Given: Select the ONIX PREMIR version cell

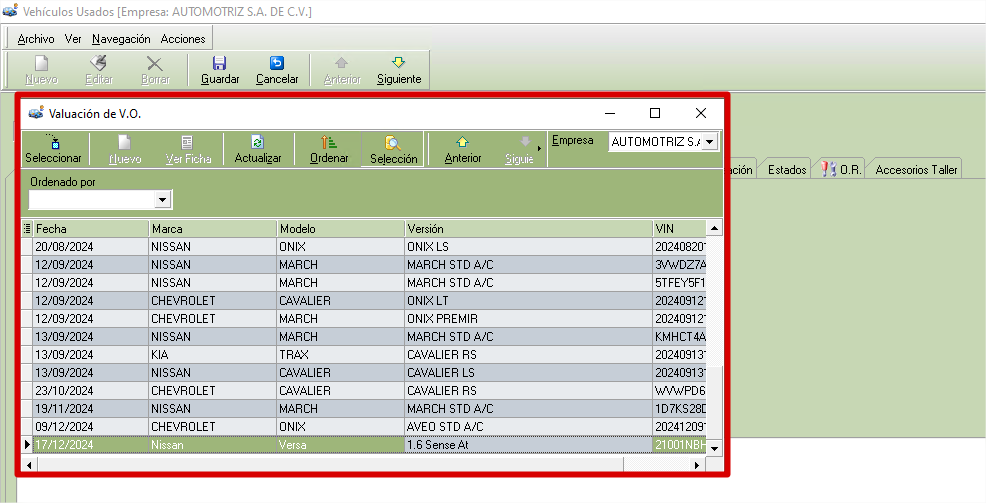Looking at the screenshot, I should tap(528, 319).
